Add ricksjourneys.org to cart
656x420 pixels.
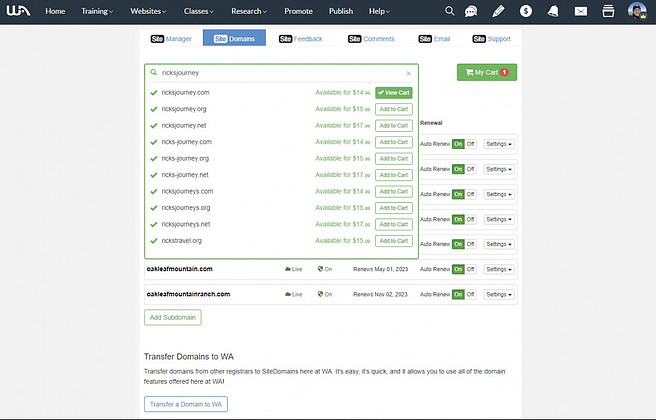(x=394, y=208)
